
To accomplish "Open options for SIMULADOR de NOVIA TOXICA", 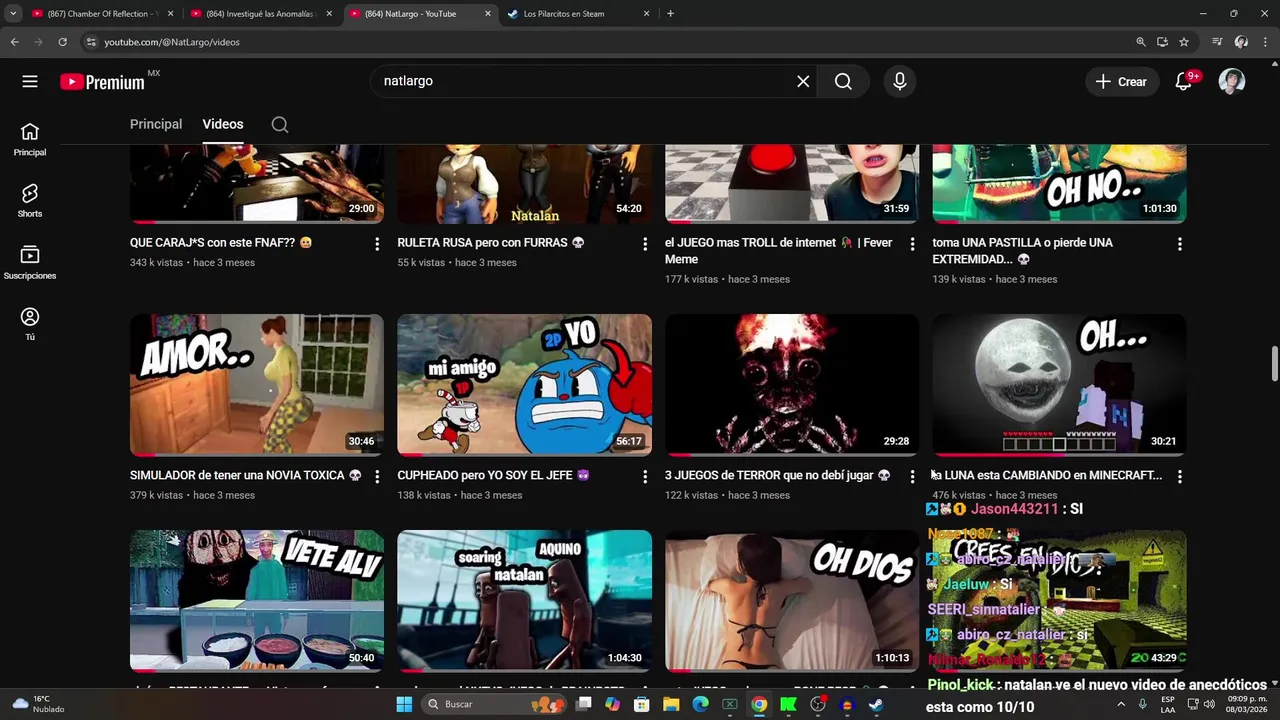I will 377,477.
